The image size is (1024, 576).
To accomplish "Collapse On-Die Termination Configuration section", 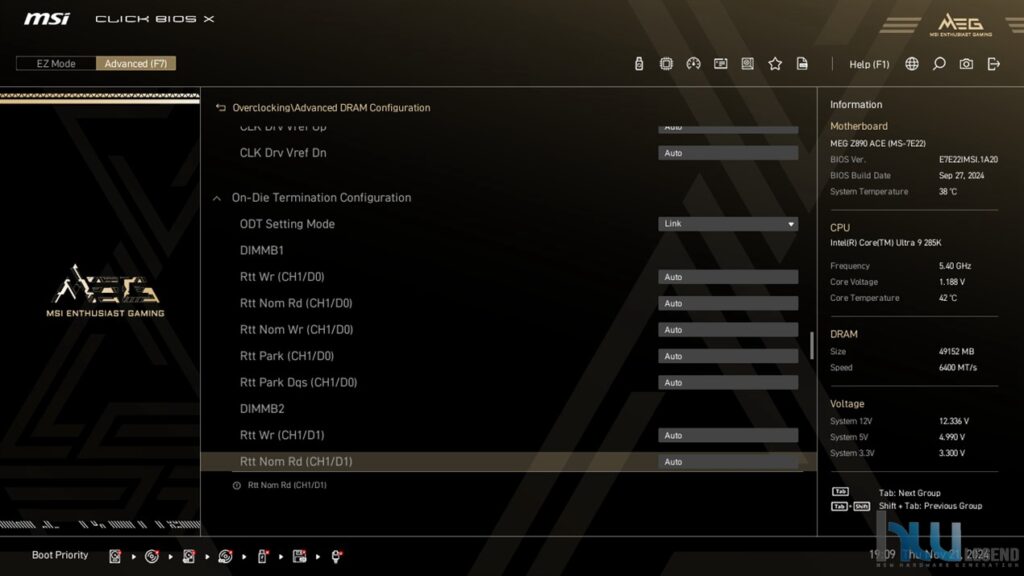I will pyautogui.click(x=217, y=198).
